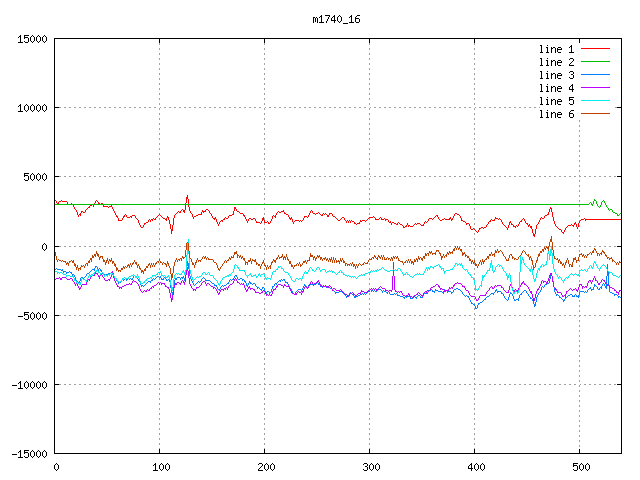Toggle the "line 3" legend entry
The width and height of the screenshot is (640, 480).
[x=556, y=75]
